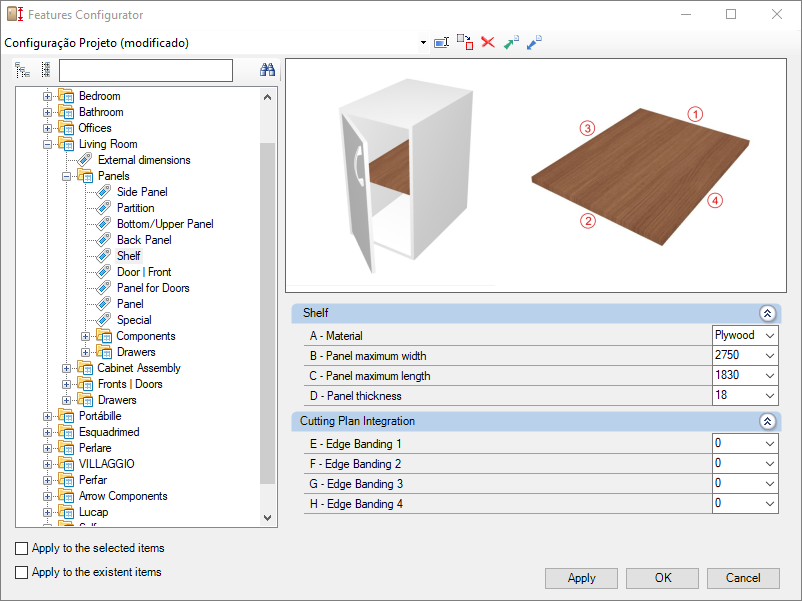
Task: Click the Bathroom folder icon
Action: click(x=66, y=112)
